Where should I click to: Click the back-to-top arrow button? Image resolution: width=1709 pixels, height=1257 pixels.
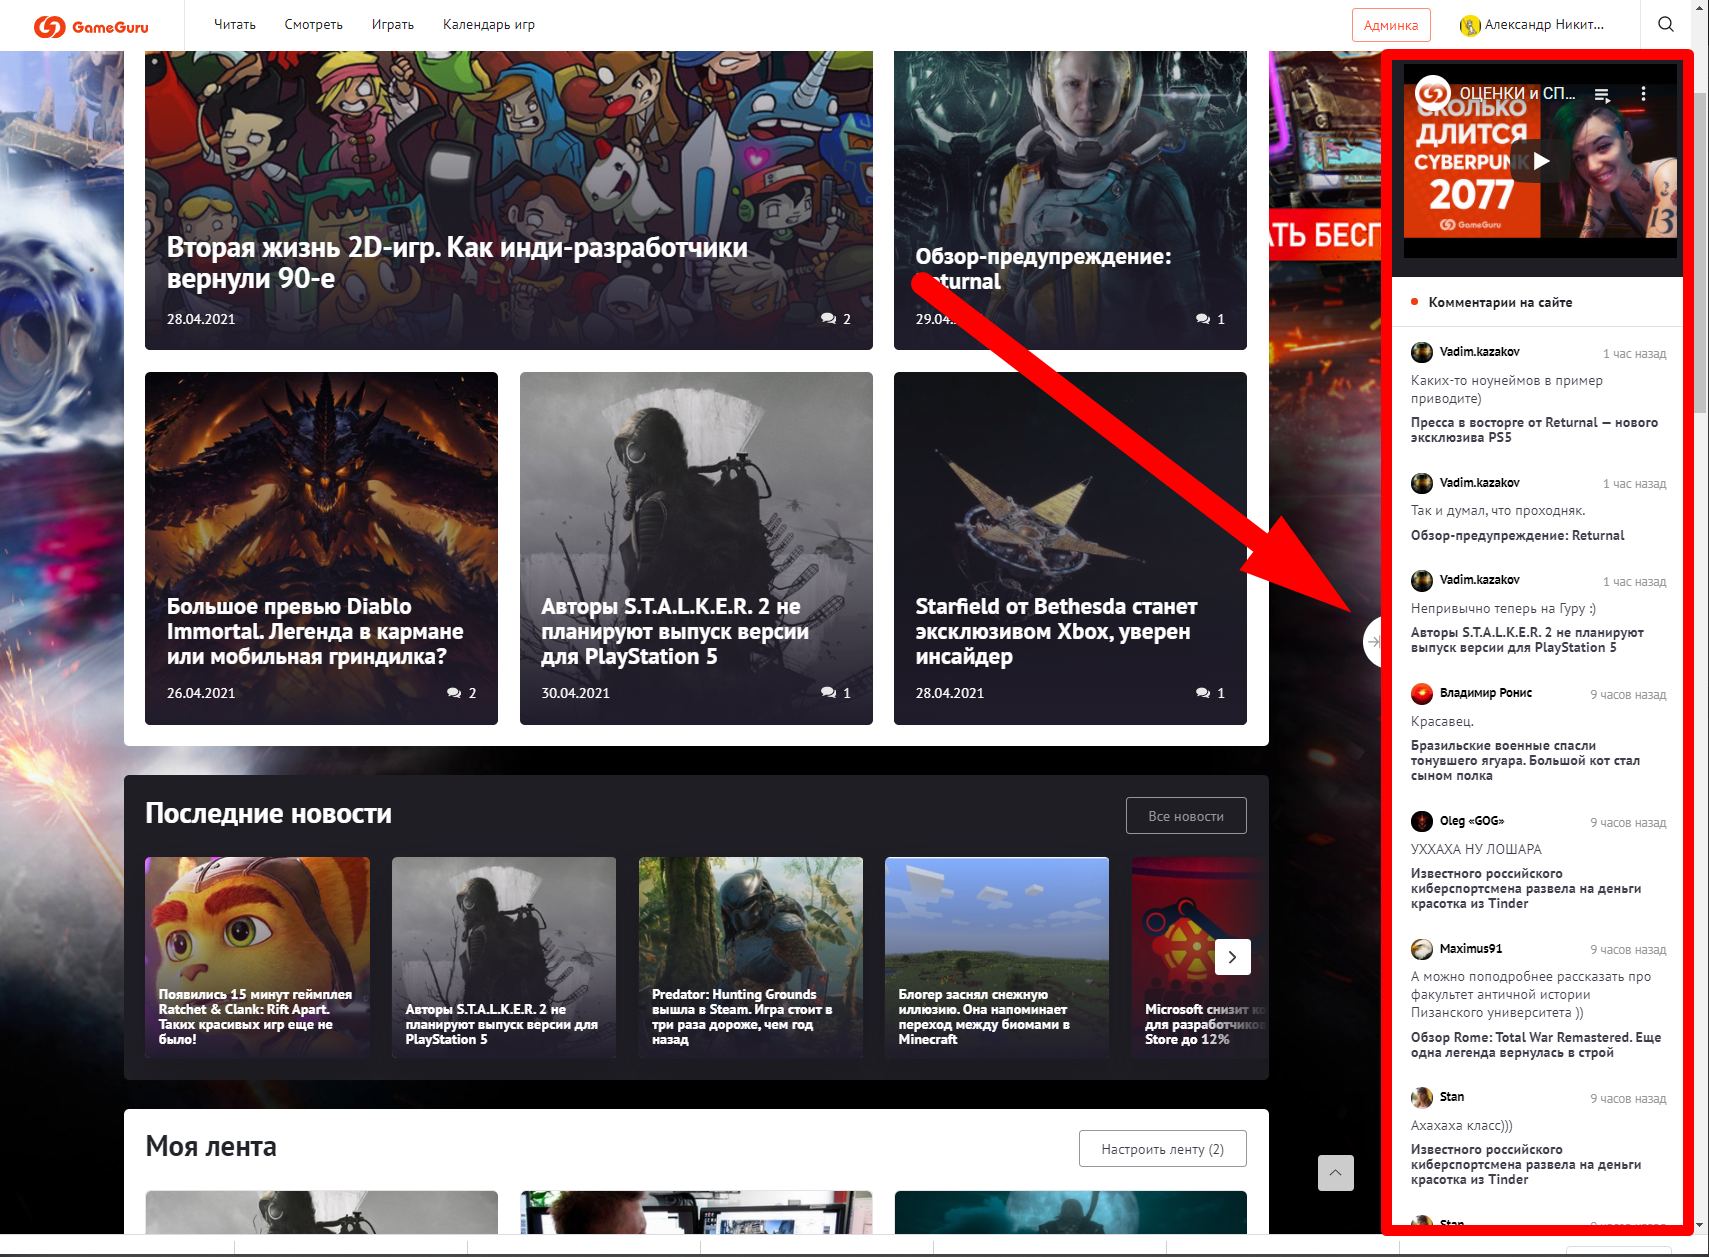(1335, 1172)
